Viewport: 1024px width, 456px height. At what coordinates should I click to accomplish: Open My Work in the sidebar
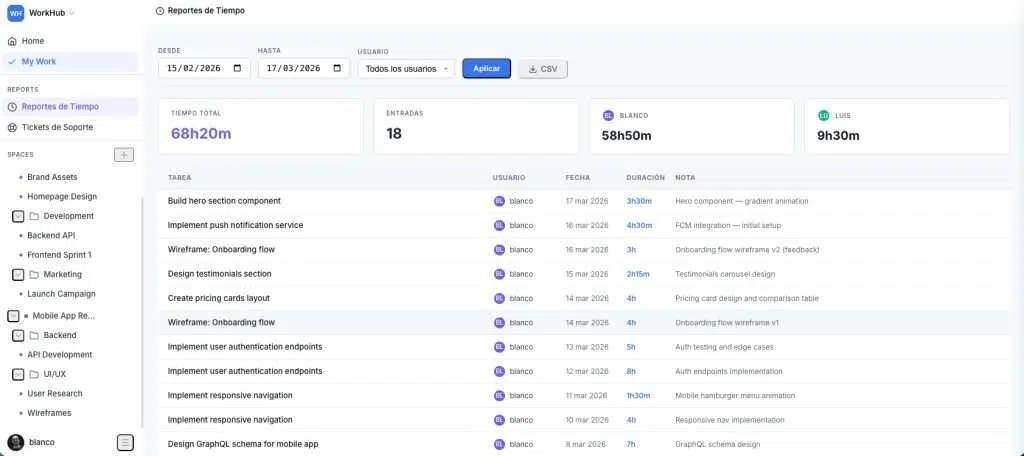click(71, 61)
